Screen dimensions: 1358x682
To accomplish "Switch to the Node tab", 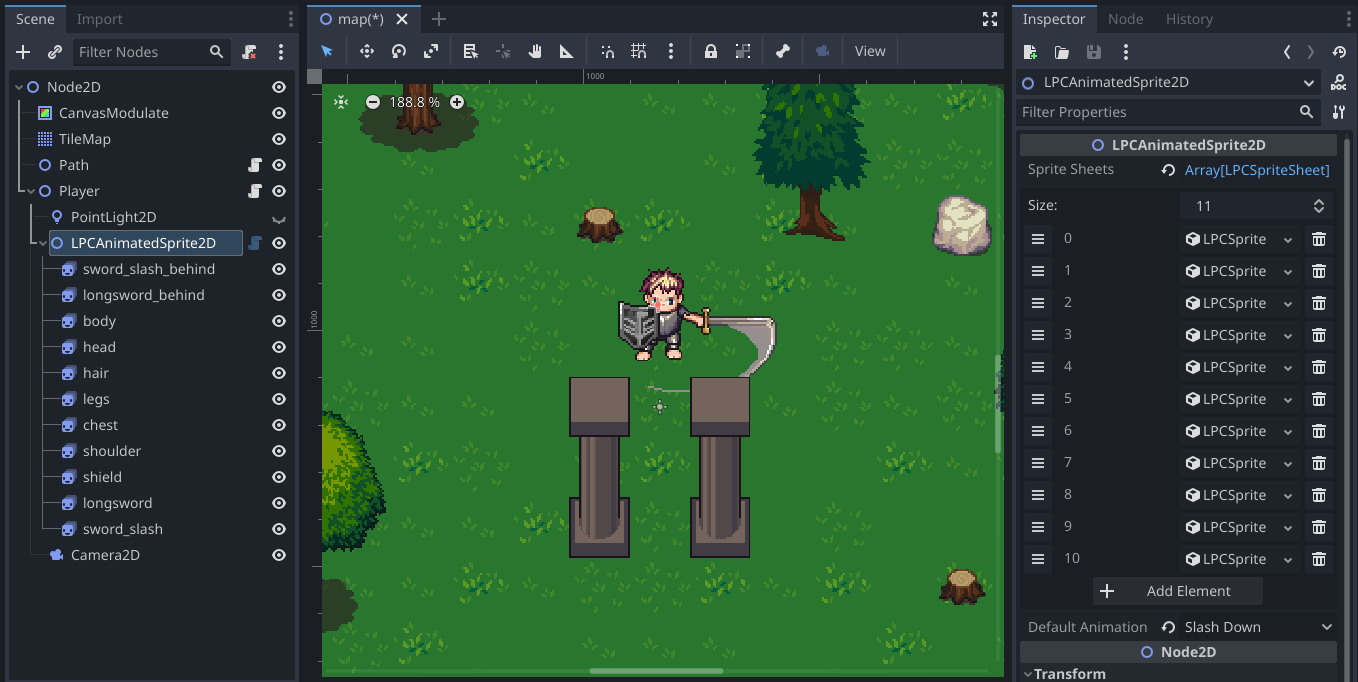I will pos(1125,19).
